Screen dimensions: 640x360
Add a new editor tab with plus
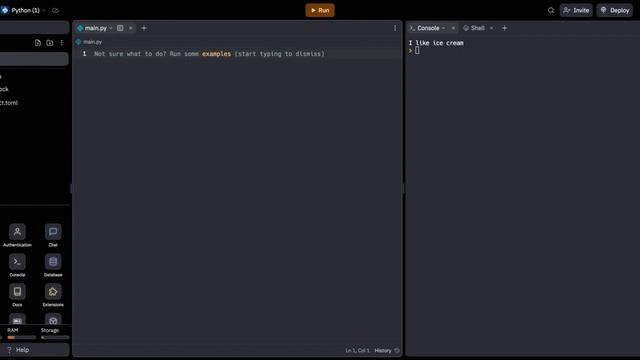(144, 28)
